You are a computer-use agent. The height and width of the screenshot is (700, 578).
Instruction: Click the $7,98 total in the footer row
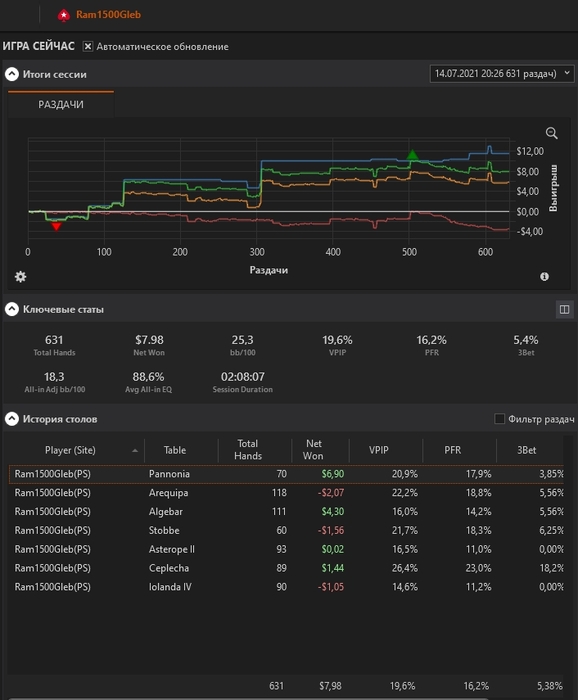330,686
